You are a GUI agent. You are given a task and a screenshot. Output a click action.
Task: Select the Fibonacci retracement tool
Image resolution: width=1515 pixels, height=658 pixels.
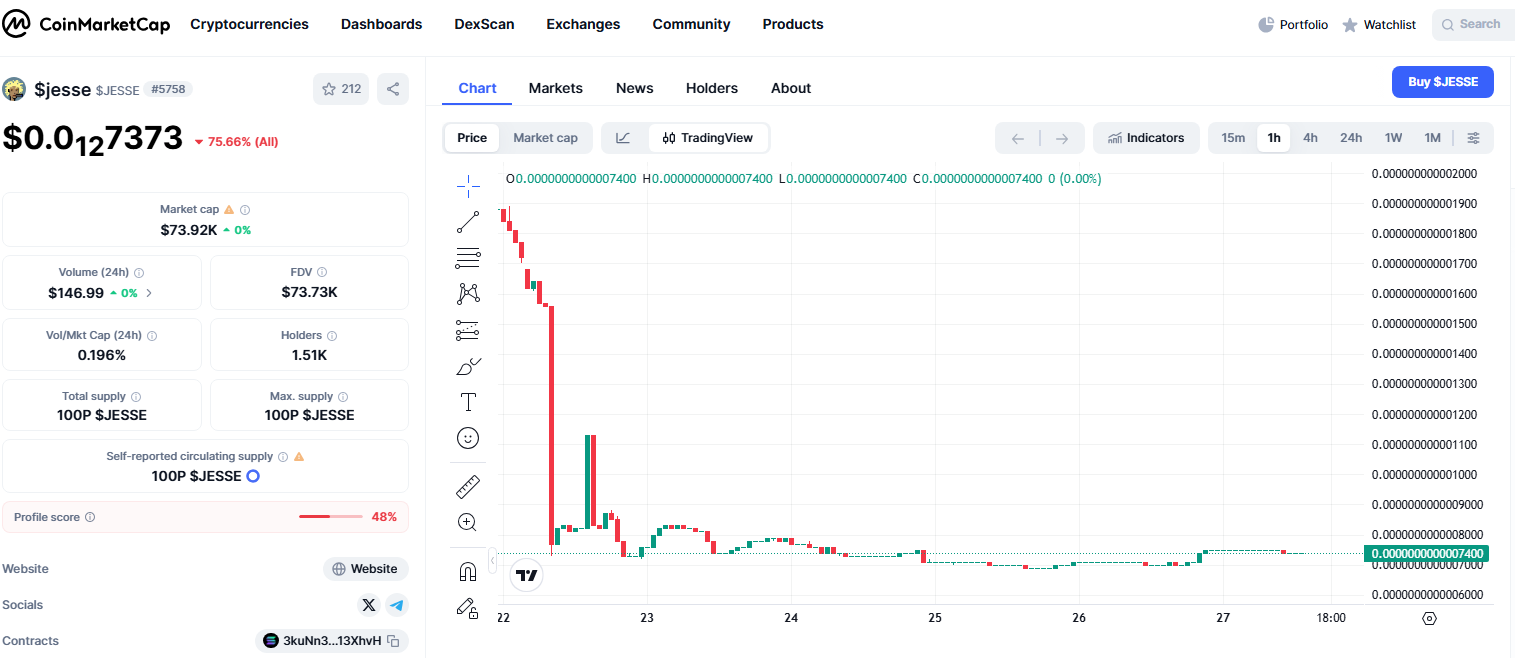tap(468, 258)
